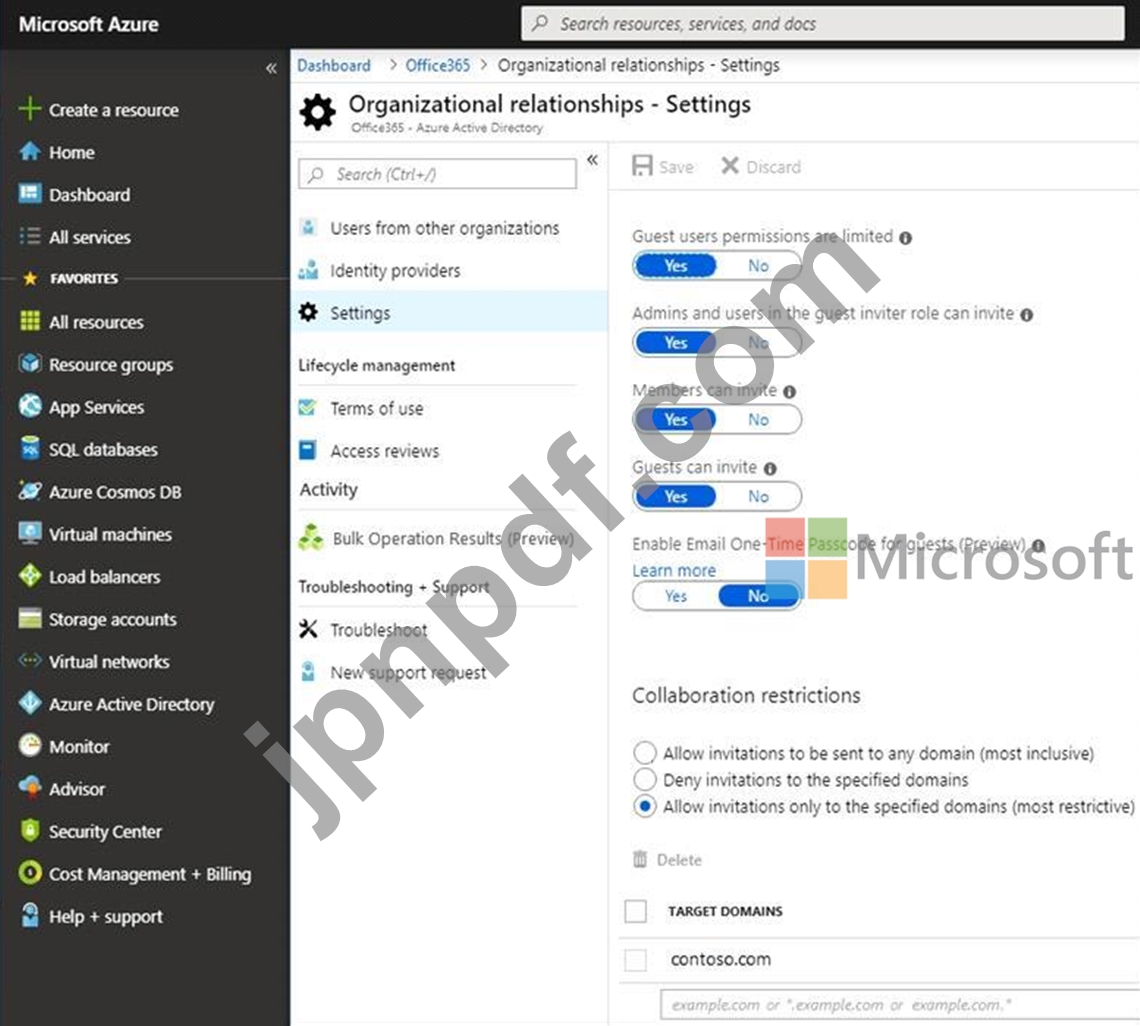Image resolution: width=1140 pixels, height=1026 pixels.
Task: Select Deny invitations to the specified domains
Action: point(644,779)
